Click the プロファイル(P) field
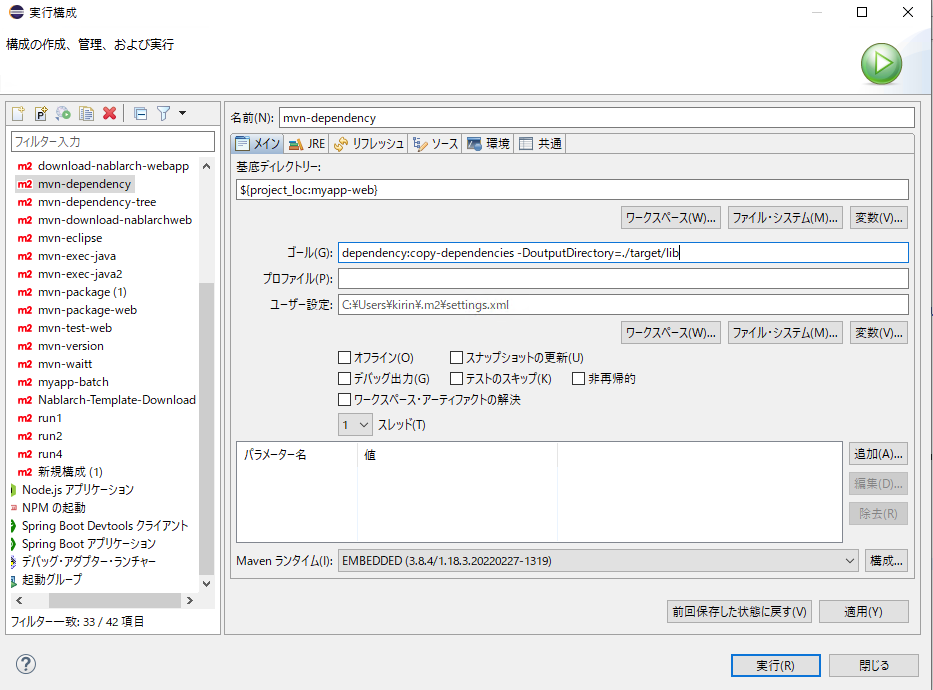 [x=623, y=278]
